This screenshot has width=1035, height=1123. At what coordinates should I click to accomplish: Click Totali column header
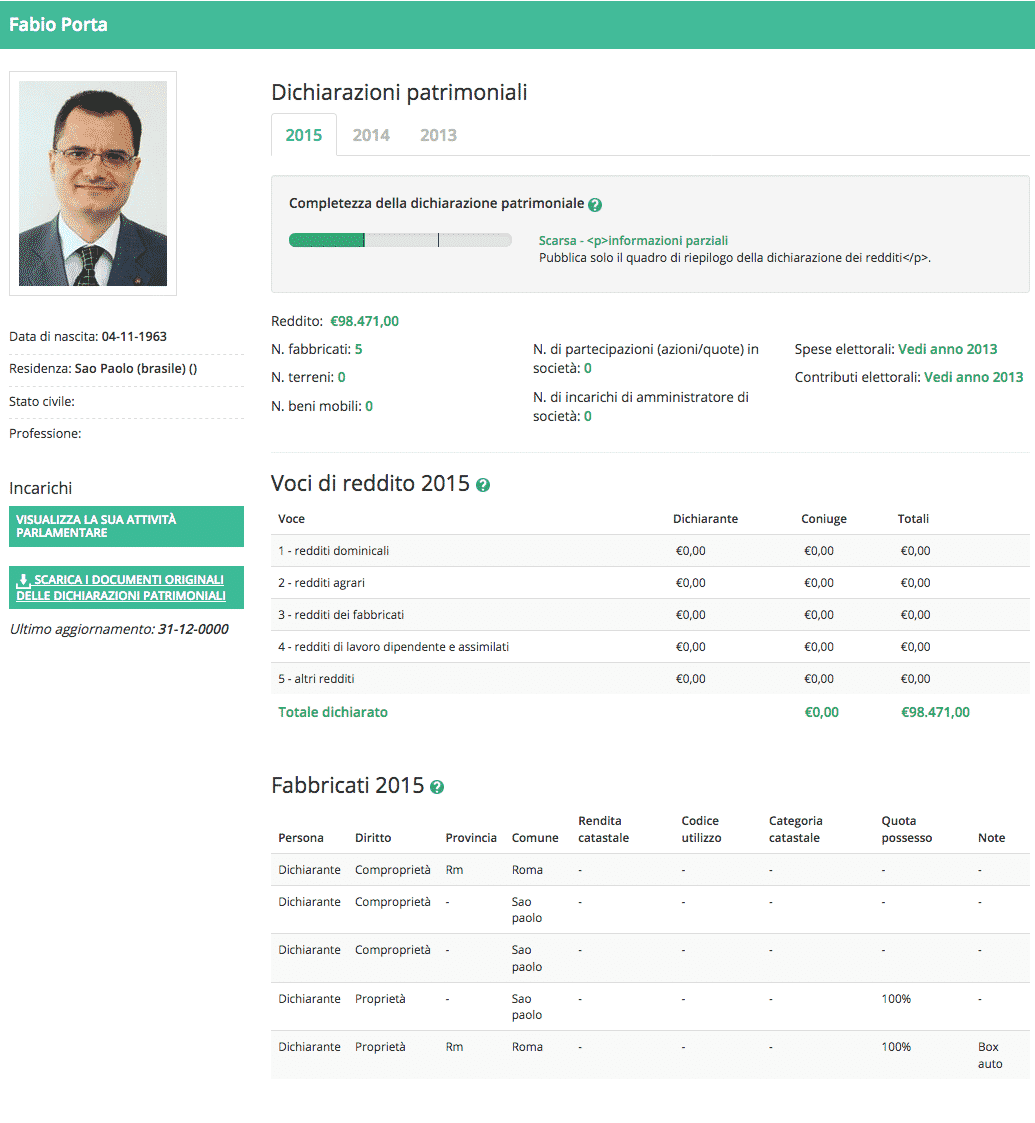click(x=913, y=519)
